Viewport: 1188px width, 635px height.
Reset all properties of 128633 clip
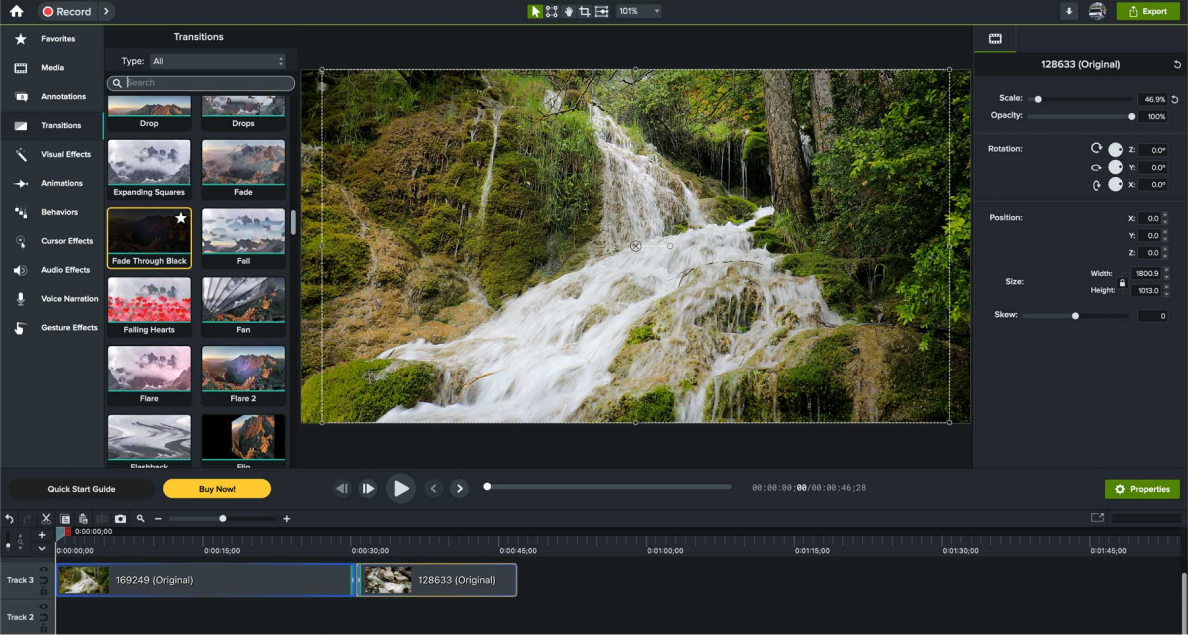[1177, 64]
